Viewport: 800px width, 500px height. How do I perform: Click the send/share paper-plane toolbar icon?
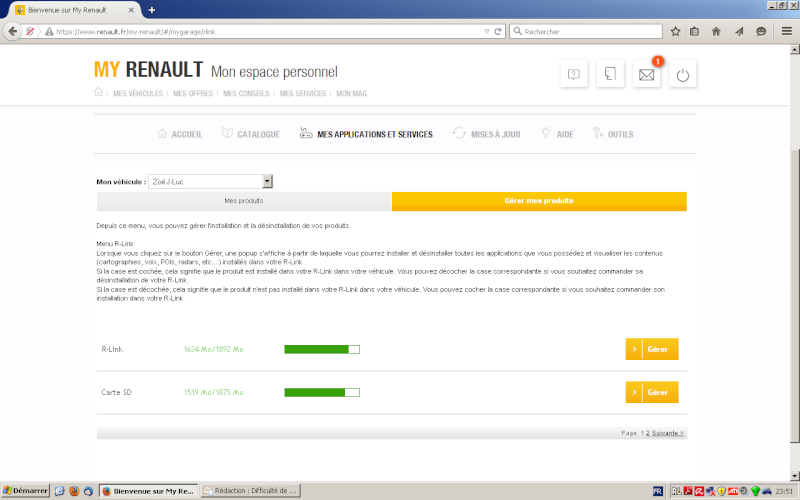(x=739, y=32)
